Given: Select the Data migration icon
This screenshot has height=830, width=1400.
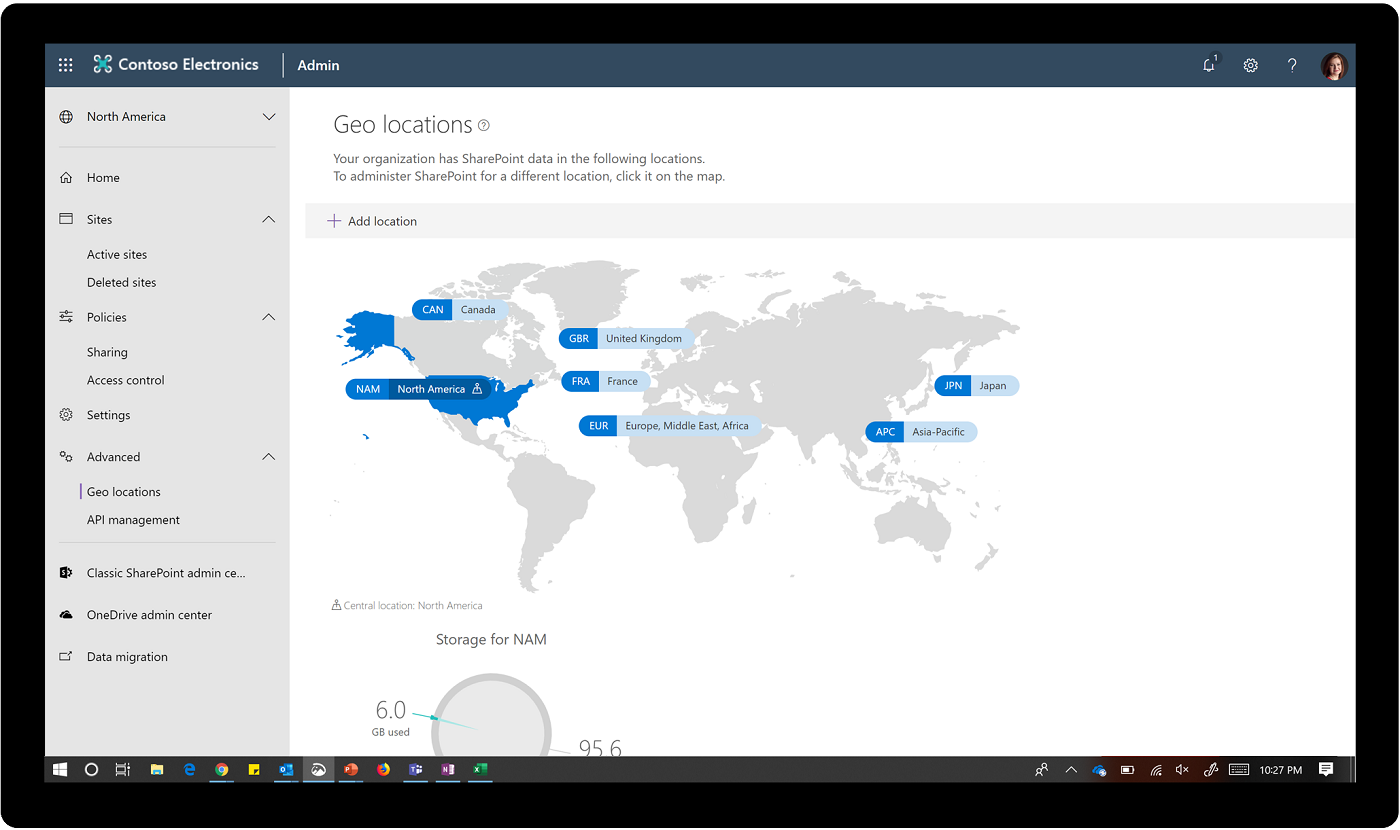Looking at the screenshot, I should [65, 656].
